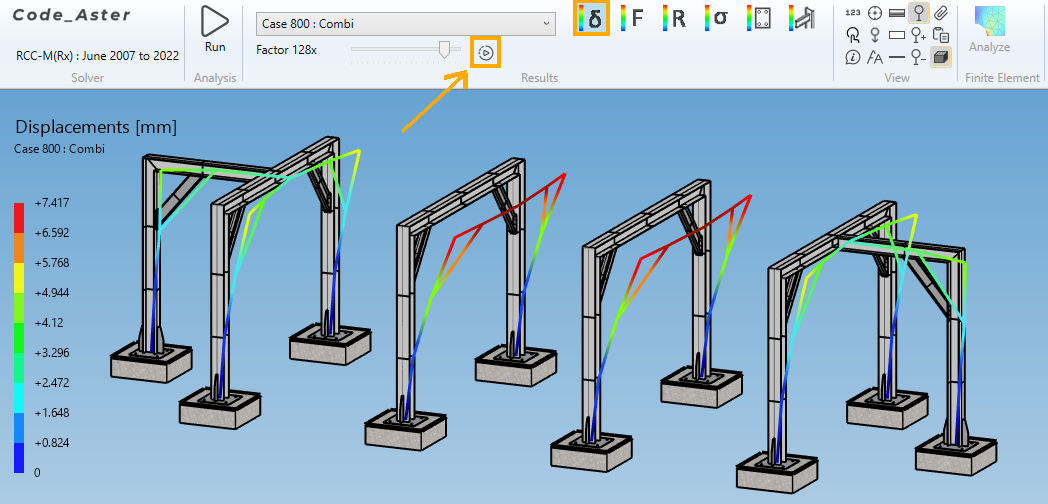Toggle 3D solid cube rendering view
Image resolution: width=1048 pixels, height=504 pixels.
point(940,57)
